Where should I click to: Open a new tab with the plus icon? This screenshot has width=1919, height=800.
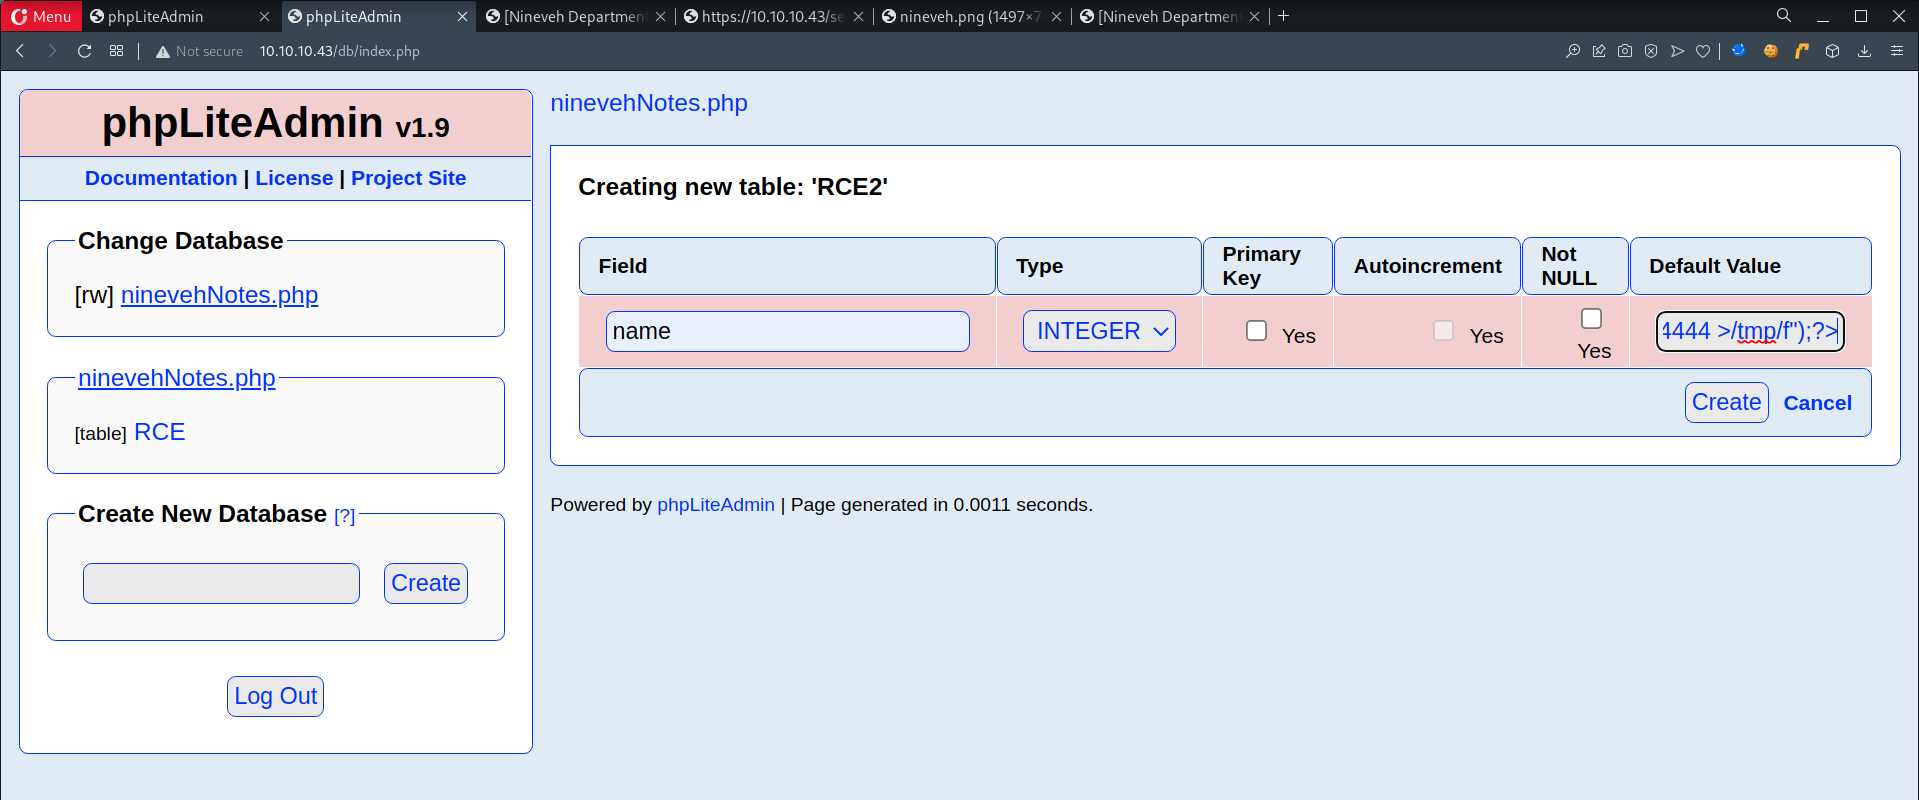pyautogui.click(x=1284, y=16)
